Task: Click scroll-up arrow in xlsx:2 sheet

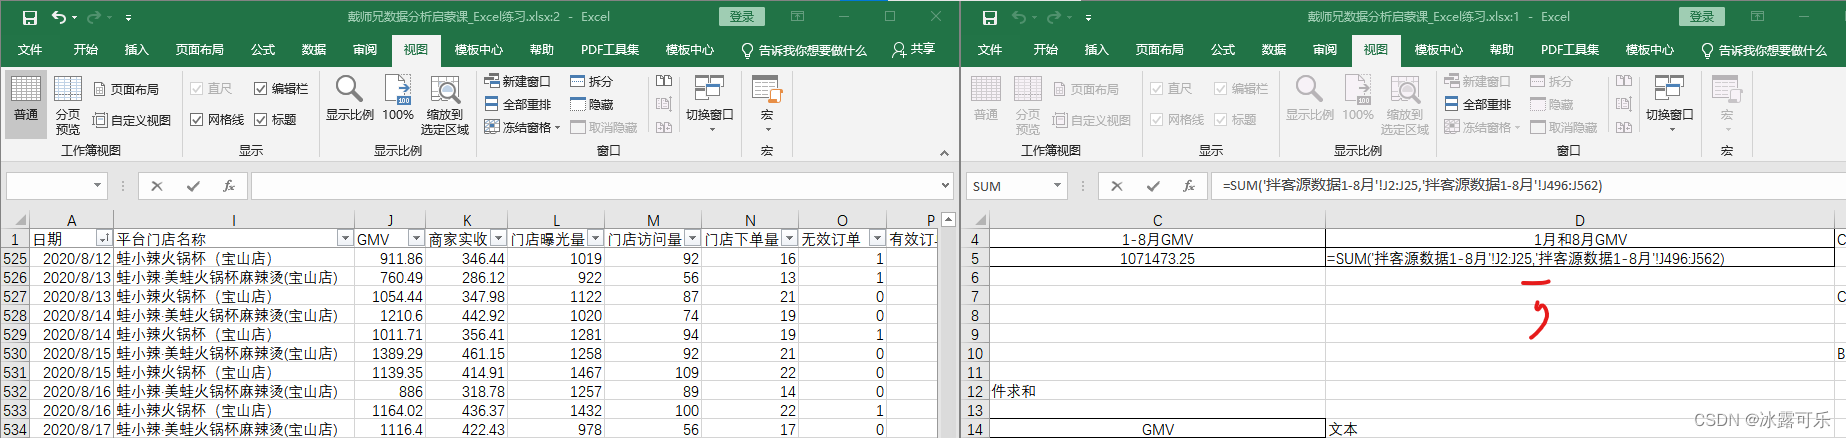Action: click(x=949, y=220)
